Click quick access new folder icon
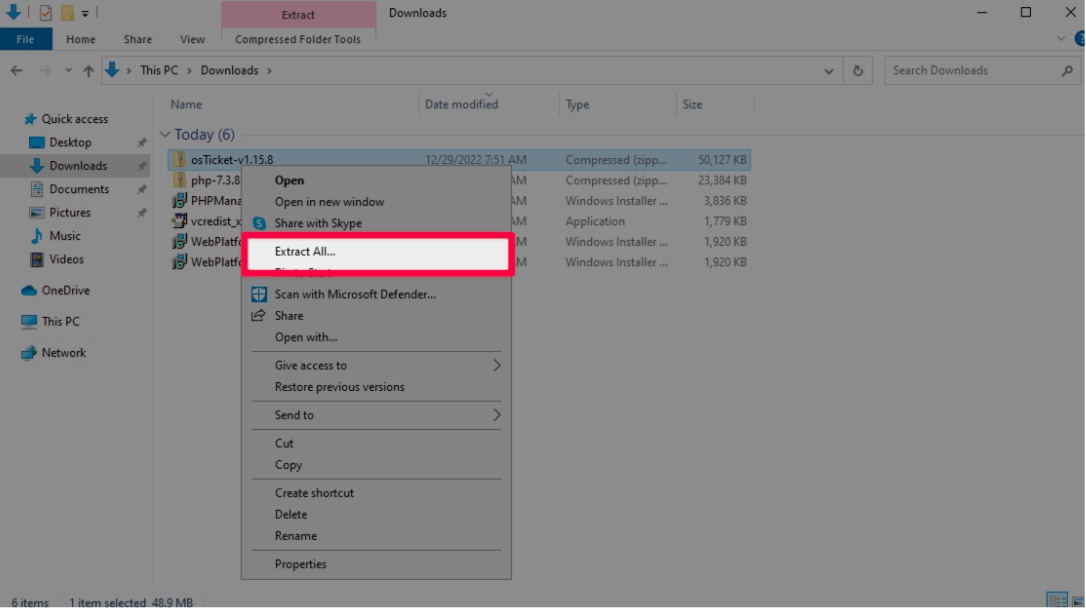1086x614 pixels. click(x=67, y=12)
